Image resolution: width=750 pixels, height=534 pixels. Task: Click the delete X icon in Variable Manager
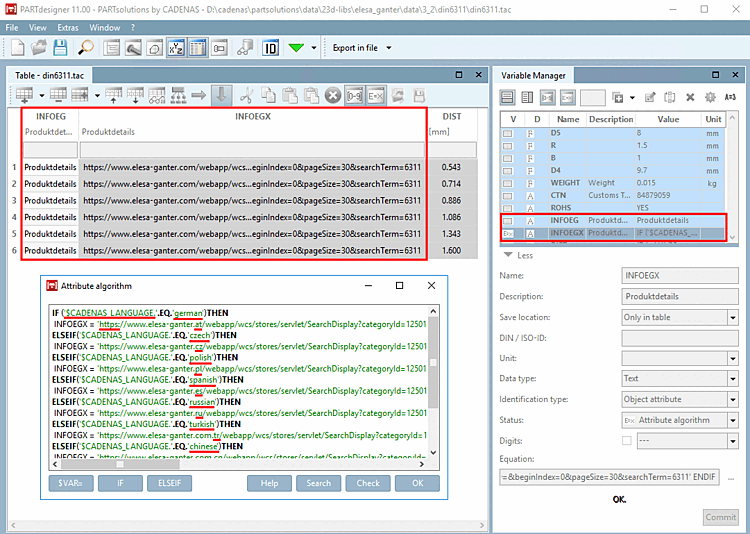[690, 97]
